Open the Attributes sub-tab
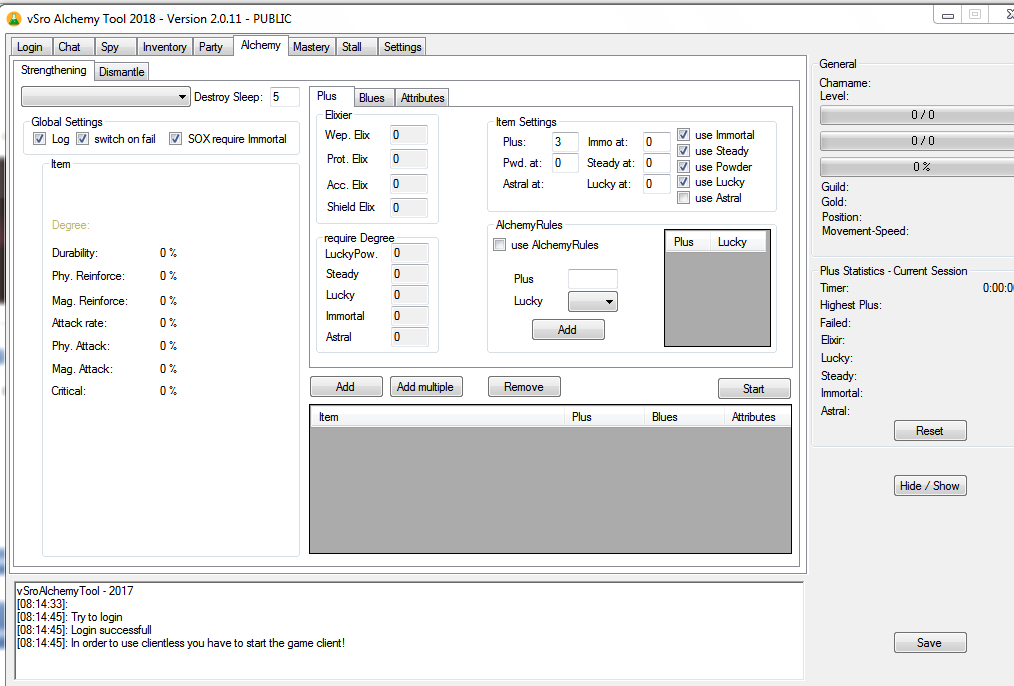The height and width of the screenshot is (686, 1014). pyautogui.click(x=422, y=98)
